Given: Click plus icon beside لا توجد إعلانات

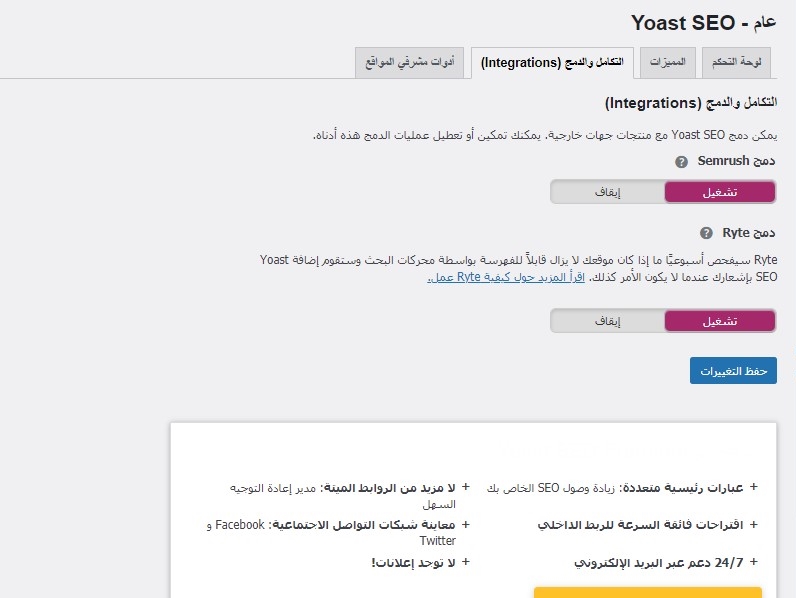Looking at the screenshot, I should coord(465,562).
